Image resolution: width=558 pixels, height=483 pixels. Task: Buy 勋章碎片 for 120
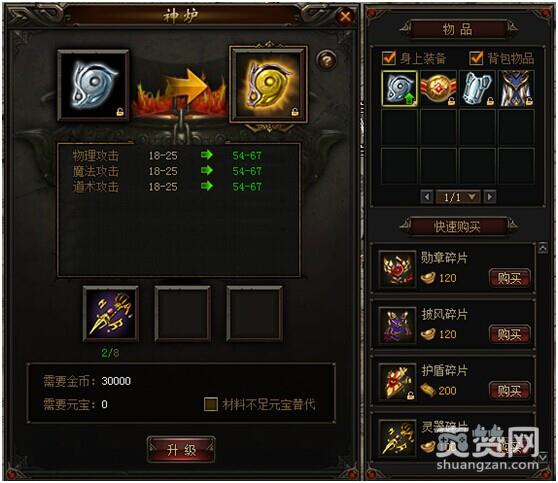(509, 278)
